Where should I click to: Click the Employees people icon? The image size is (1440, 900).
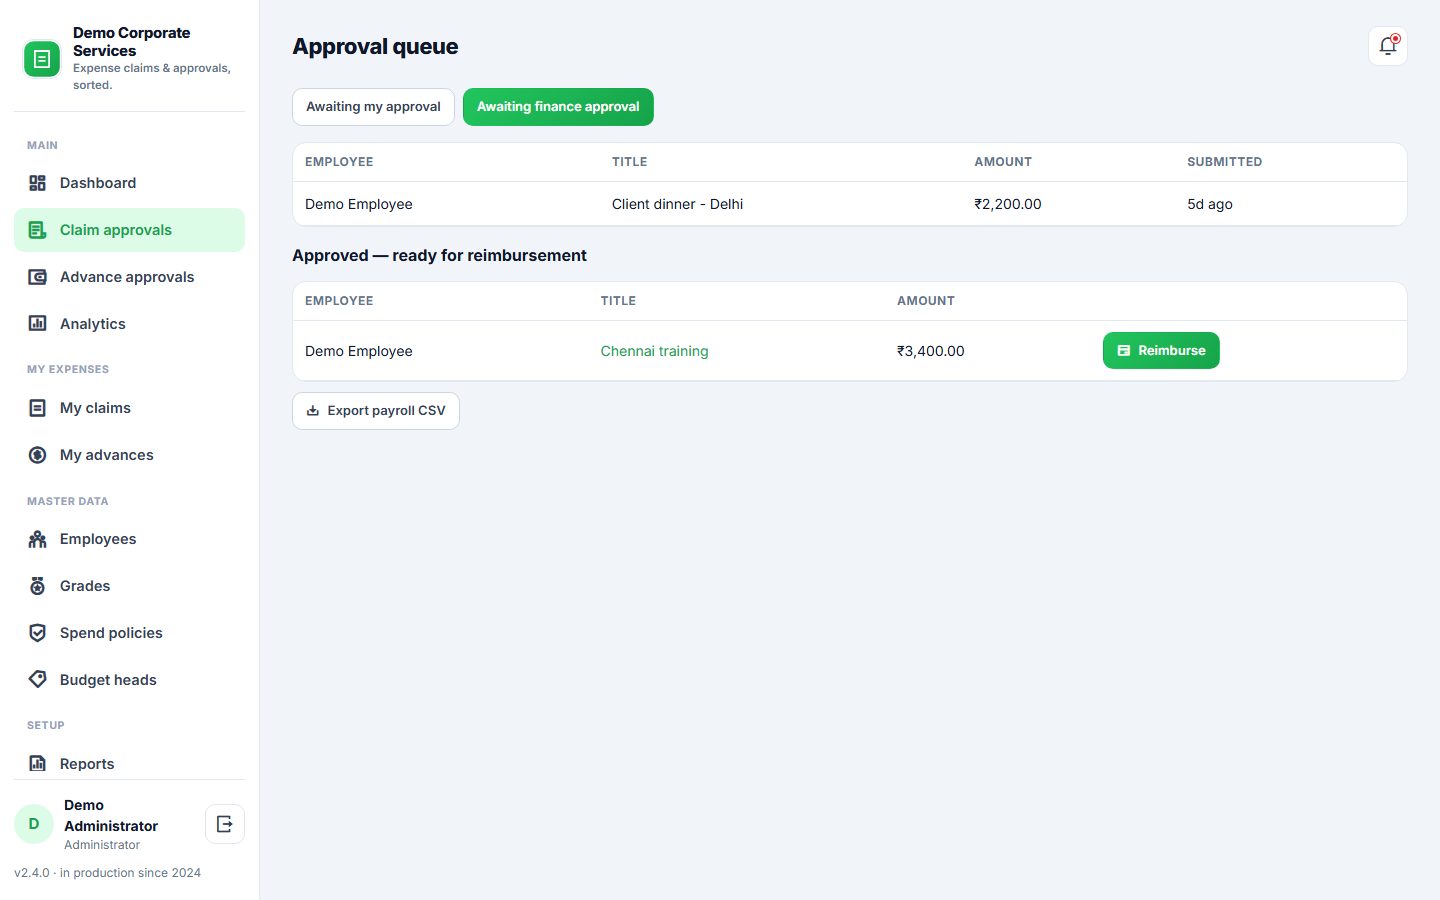click(x=38, y=539)
